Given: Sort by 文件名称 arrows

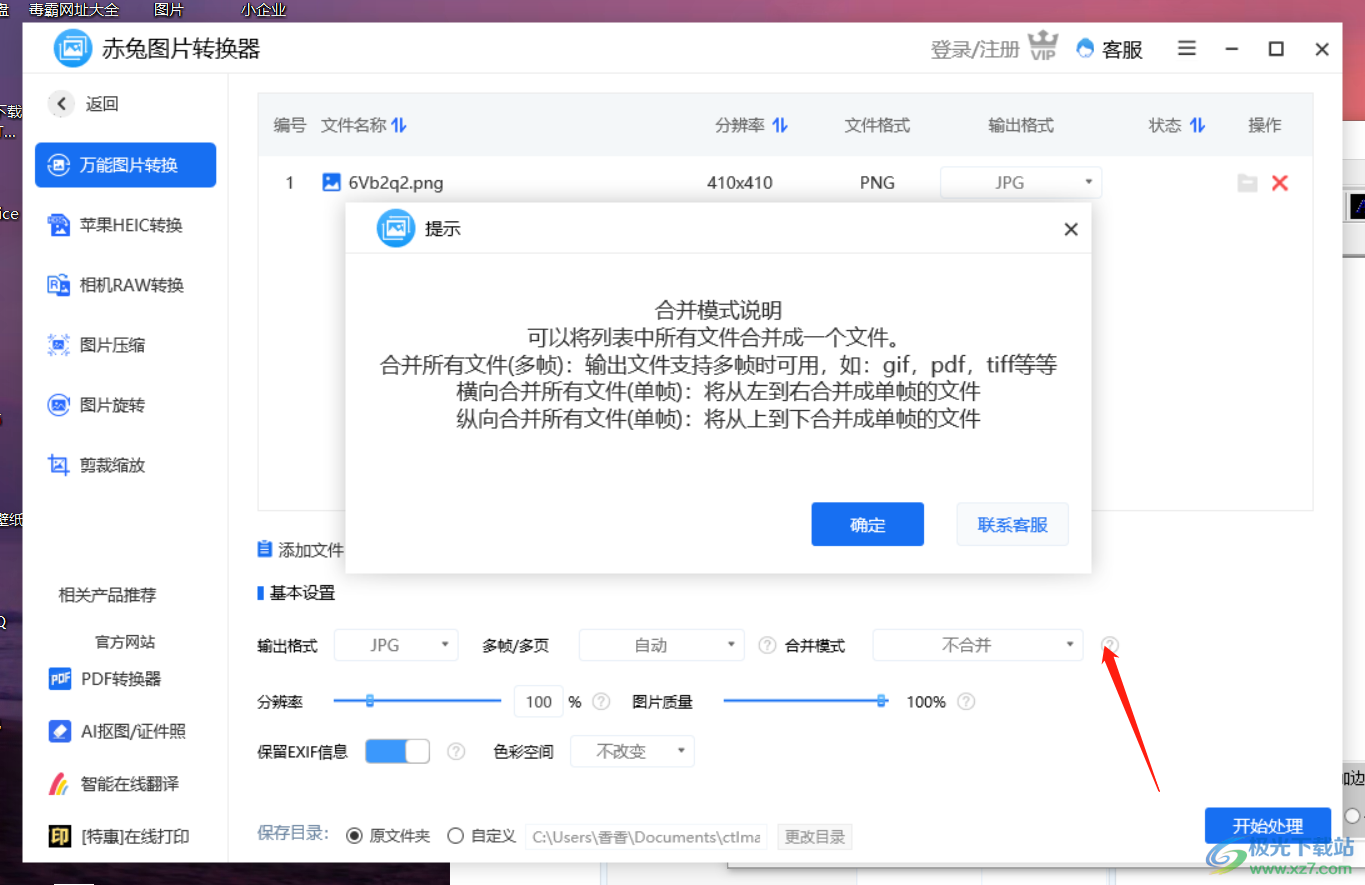Looking at the screenshot, I should (399, 125).
